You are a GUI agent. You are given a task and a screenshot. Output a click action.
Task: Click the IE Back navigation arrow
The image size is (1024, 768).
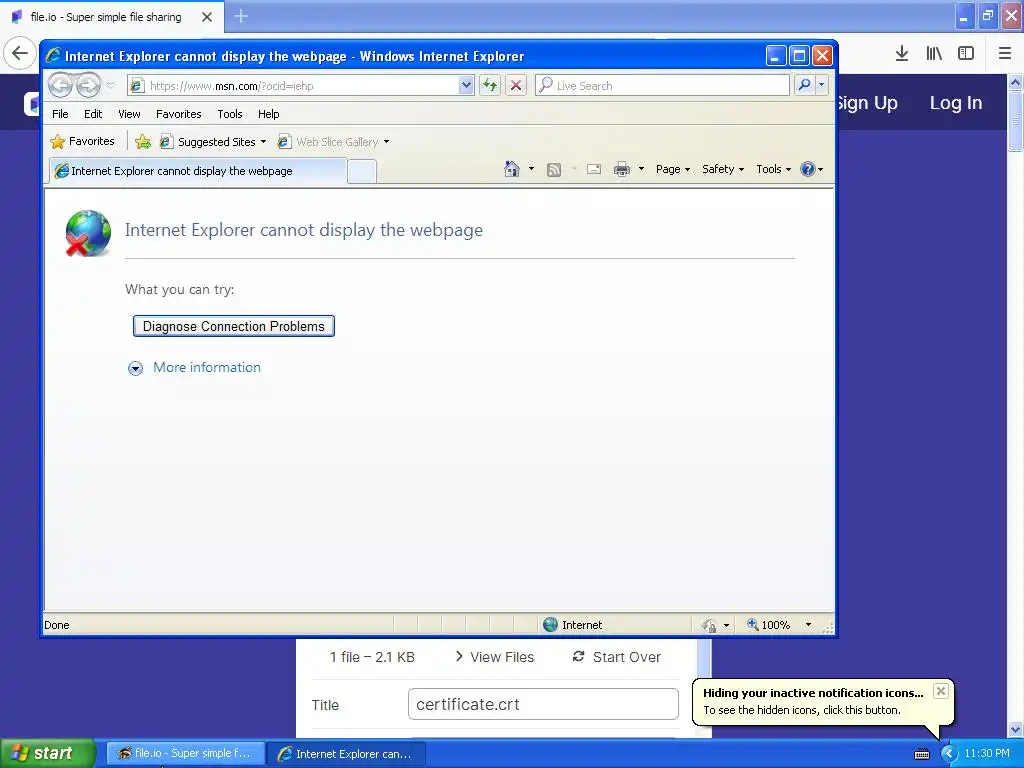tap(61, 86)
